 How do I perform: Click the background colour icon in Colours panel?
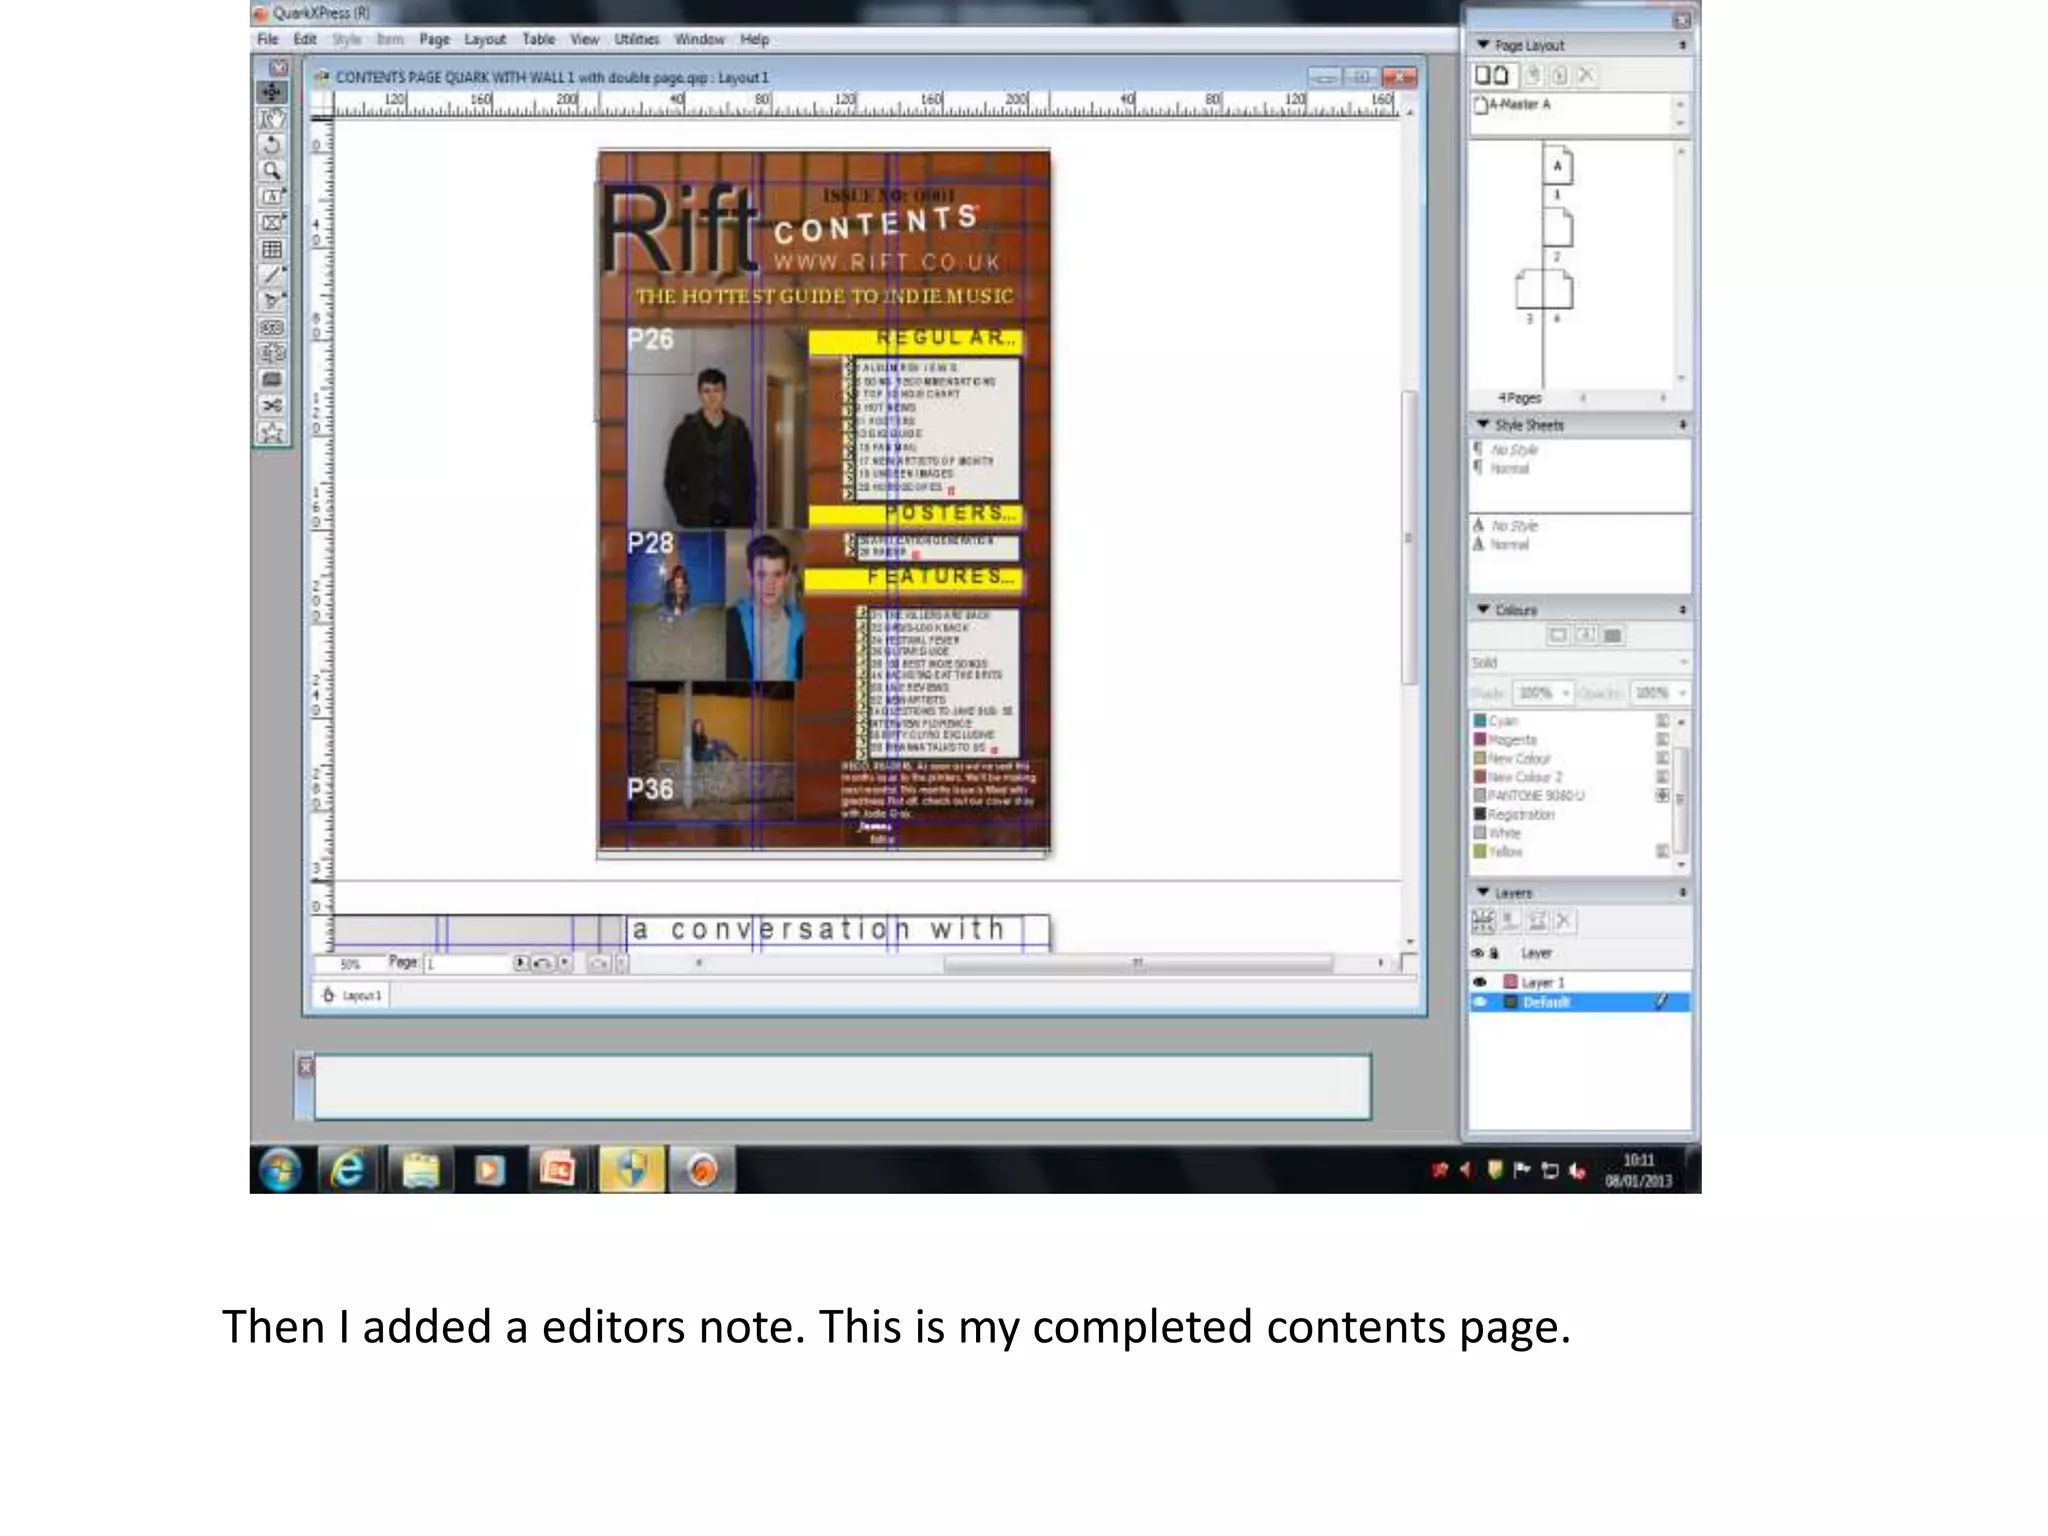[1612, 635]
